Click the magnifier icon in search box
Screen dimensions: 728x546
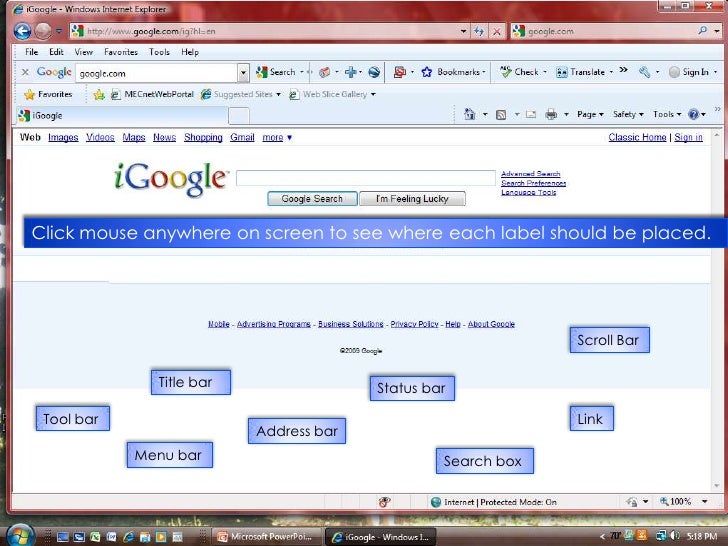pos(702,31)
